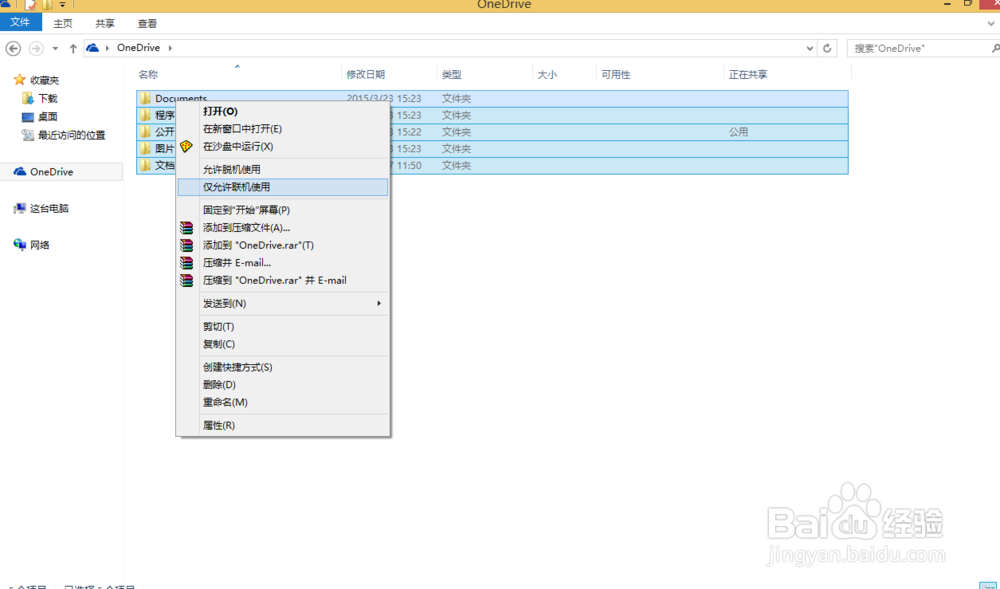Expand the OneDrive breadcrumb arrow
This screenshot has height=589, width=1000.
[170, 48]
